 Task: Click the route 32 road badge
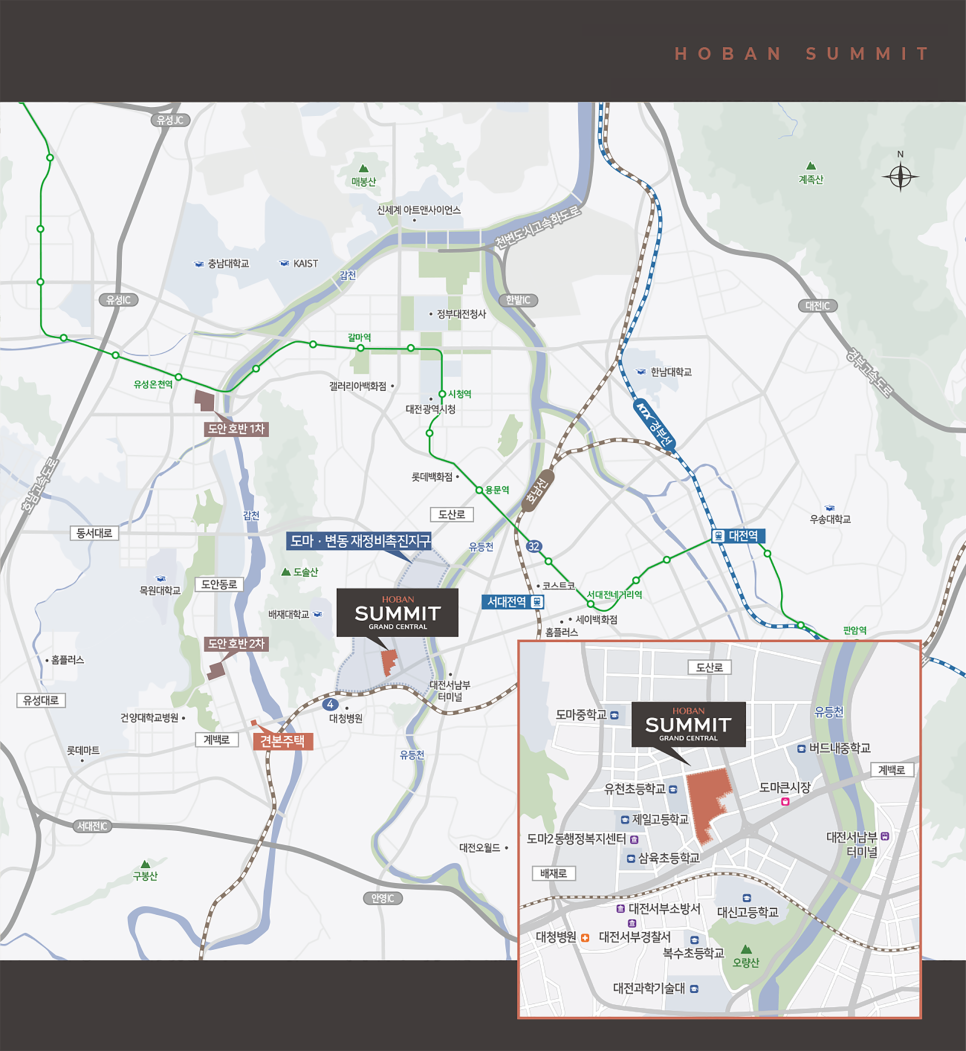[x=534, y=546]
